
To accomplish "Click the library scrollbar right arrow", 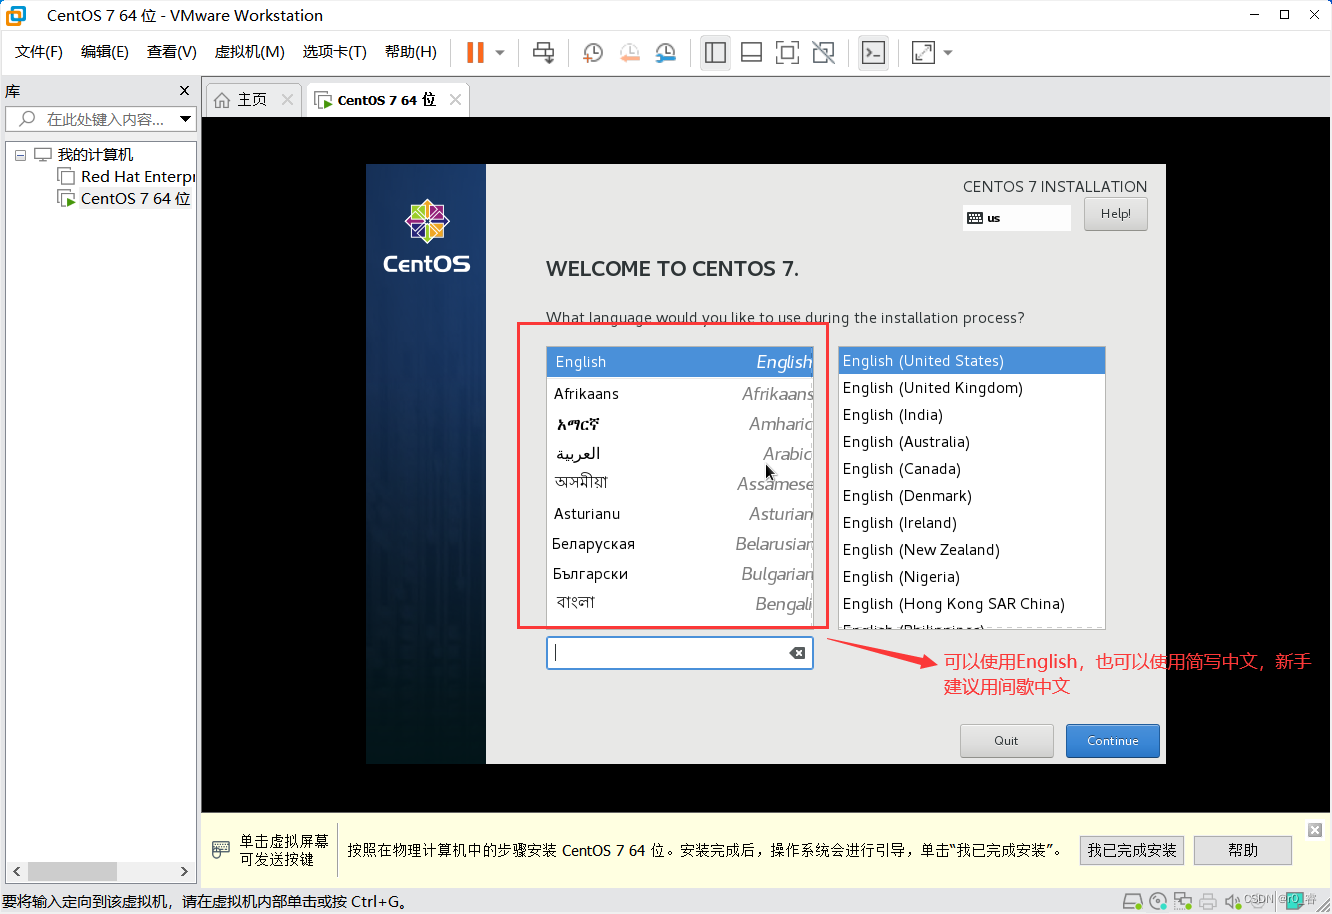I will 184,872.
